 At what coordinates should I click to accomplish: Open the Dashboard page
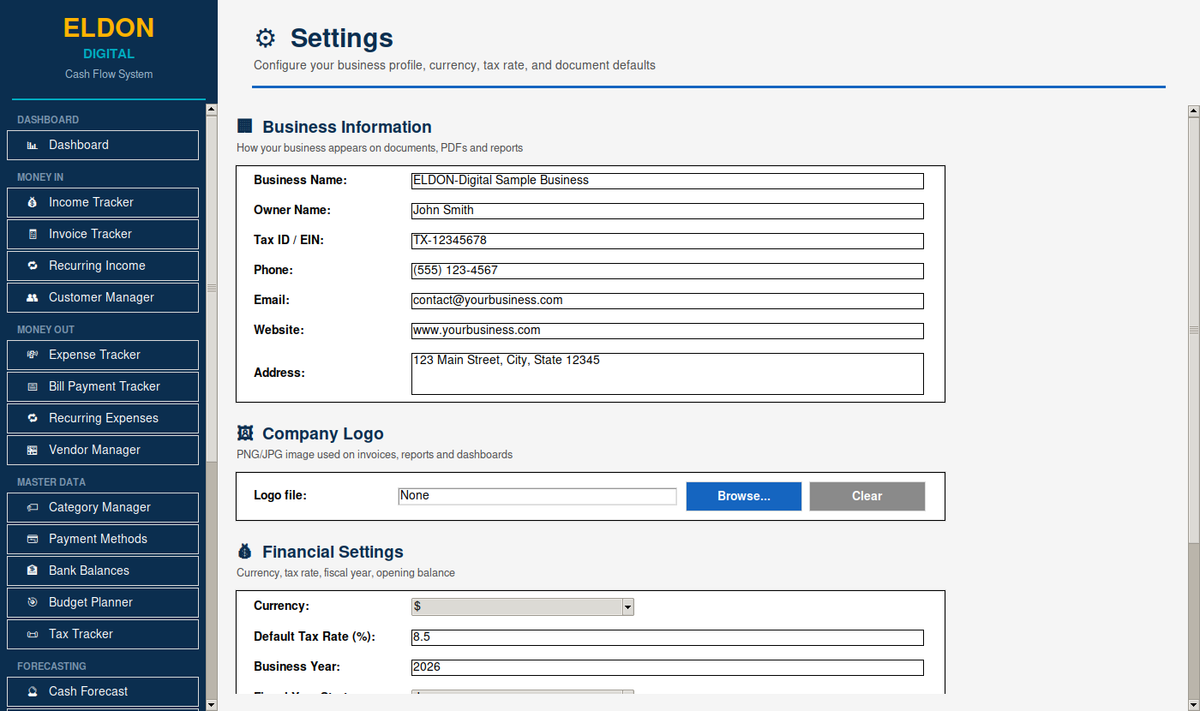click(x=103, y=145)
